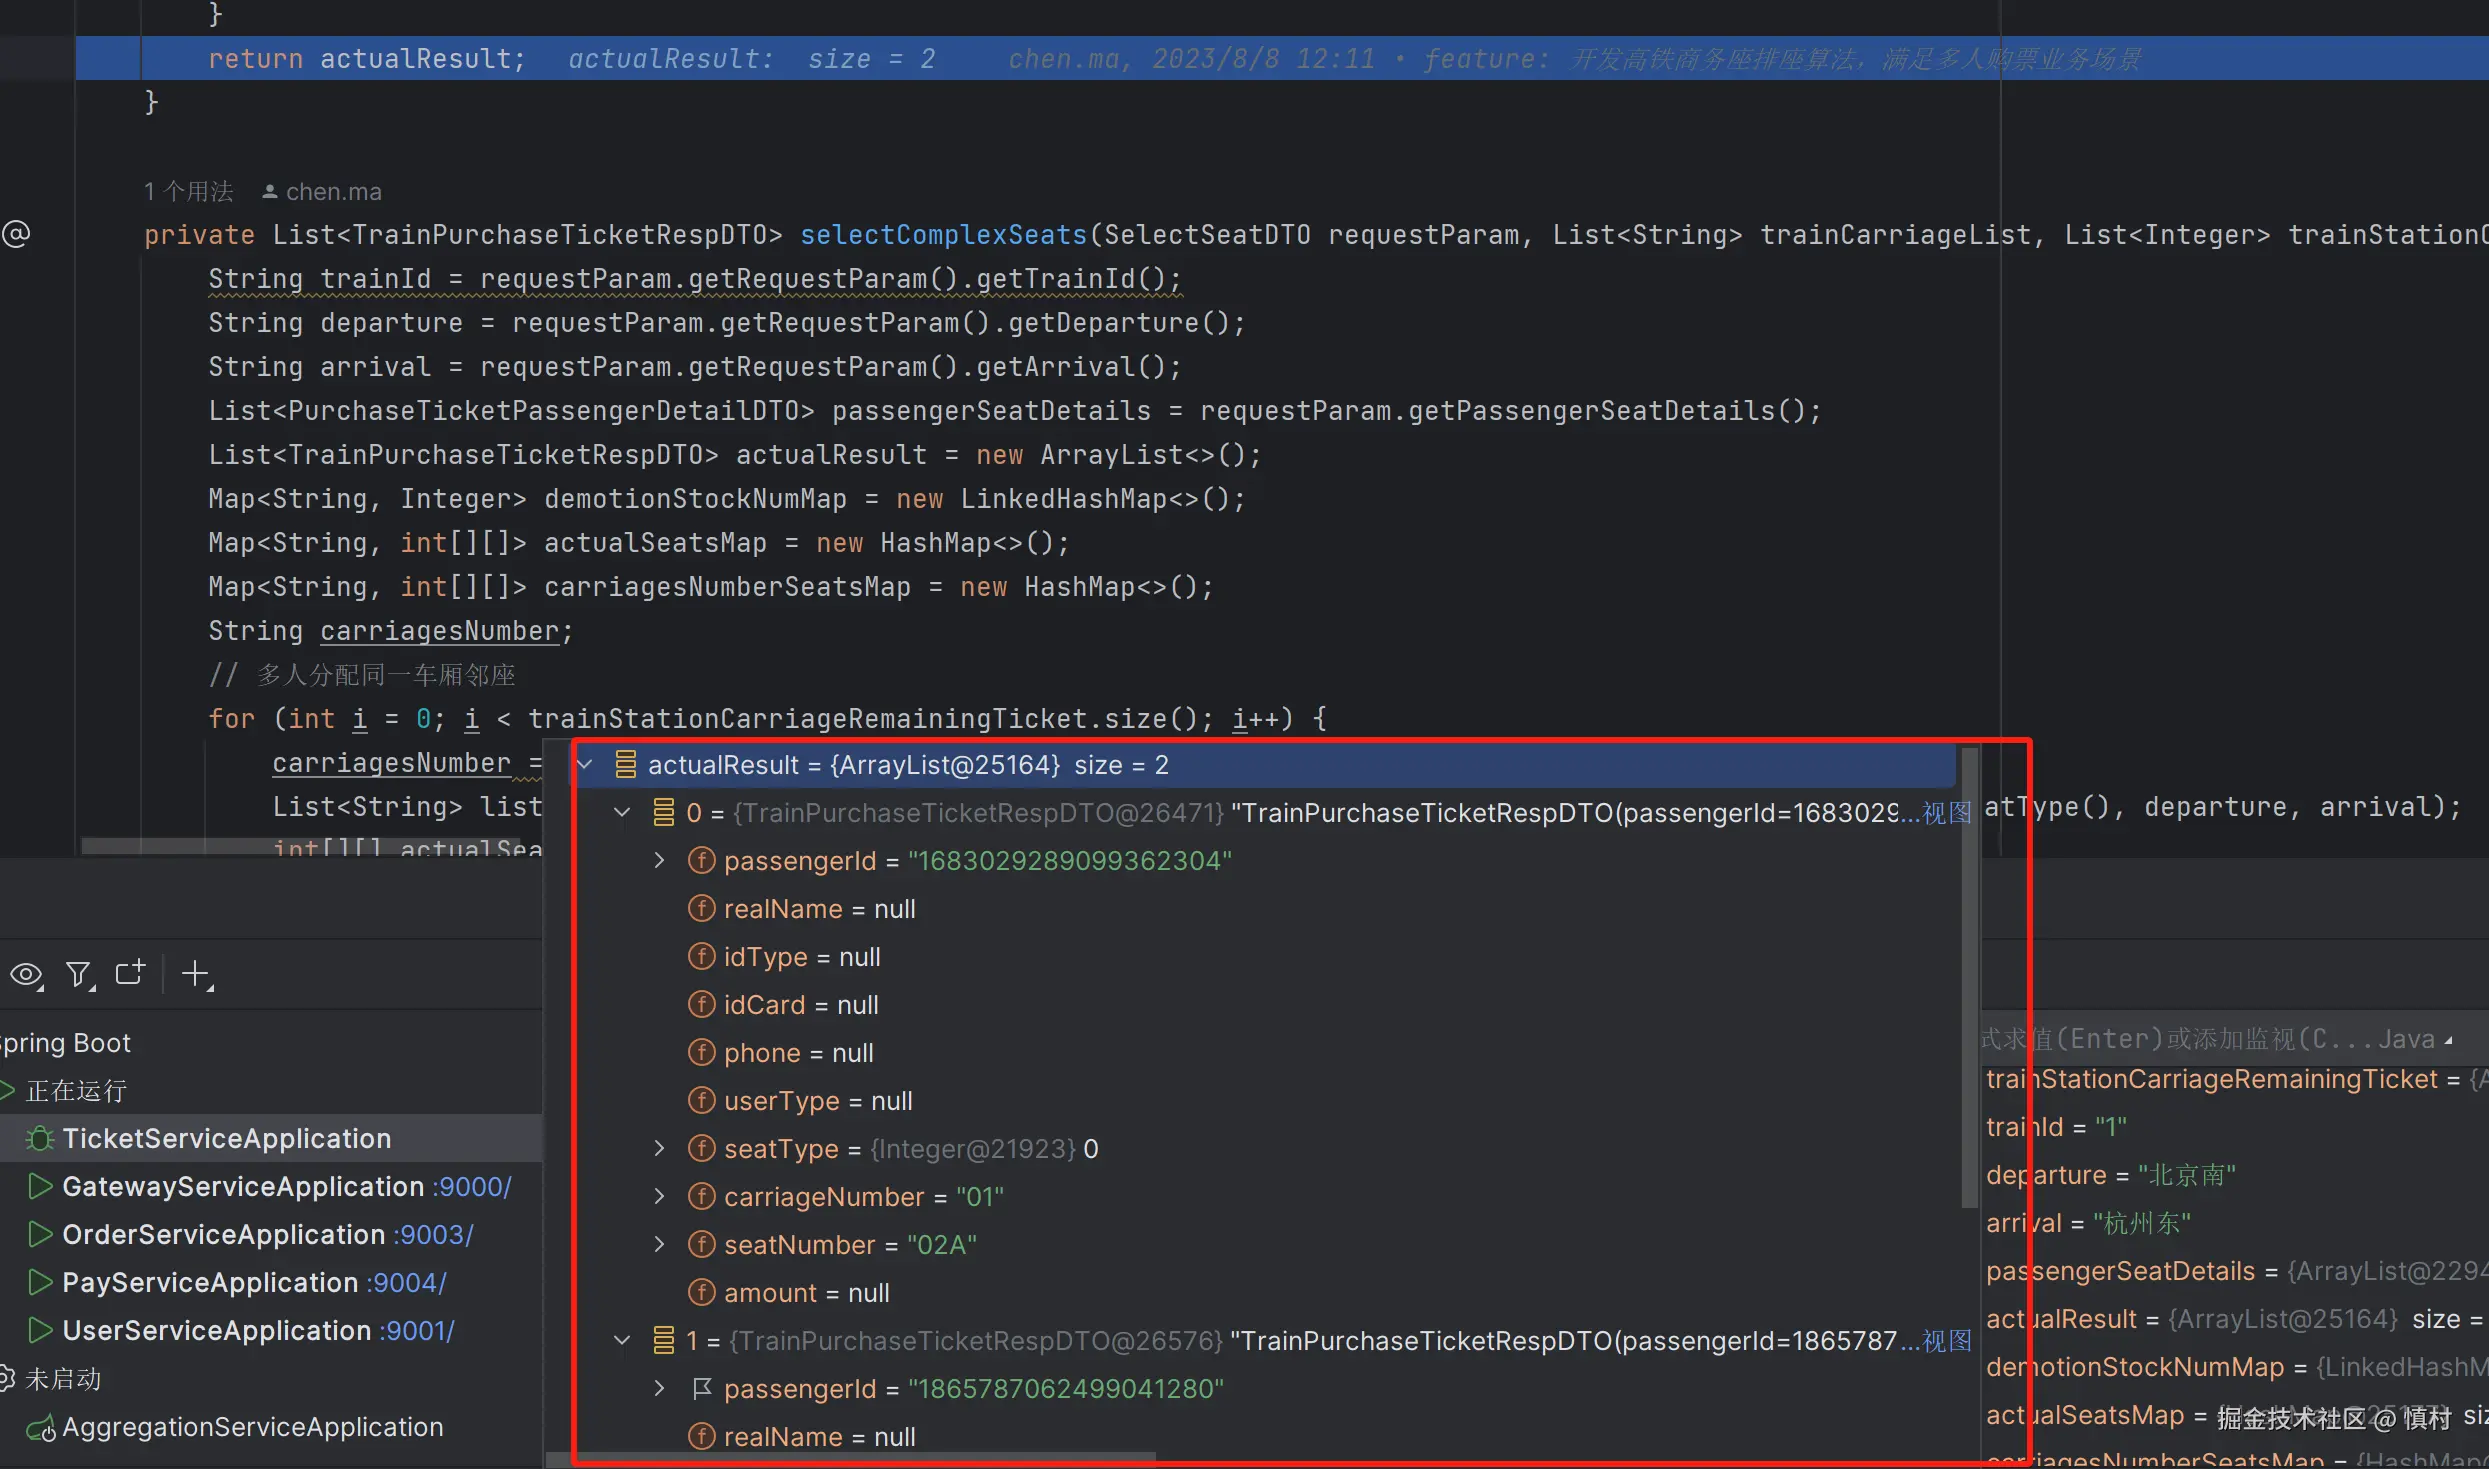The width and height of the screenshot is (2489, 1469).
Task: Expand the seatType Integer field
Action: (x=659, y=1149)
